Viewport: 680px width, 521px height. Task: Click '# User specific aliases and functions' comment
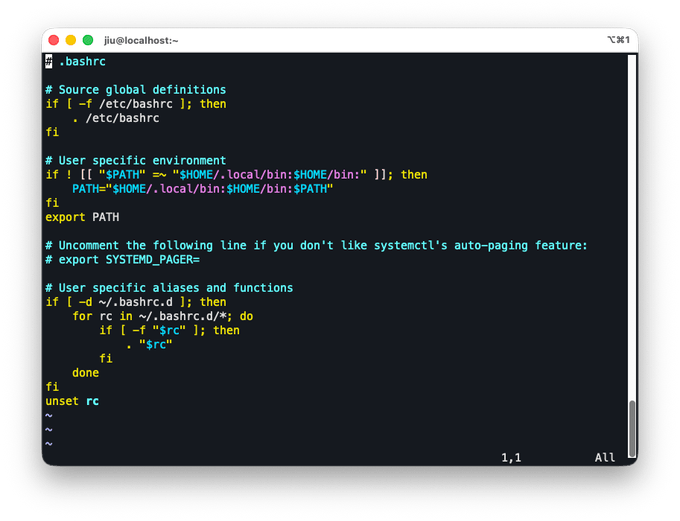click(169, 288)
